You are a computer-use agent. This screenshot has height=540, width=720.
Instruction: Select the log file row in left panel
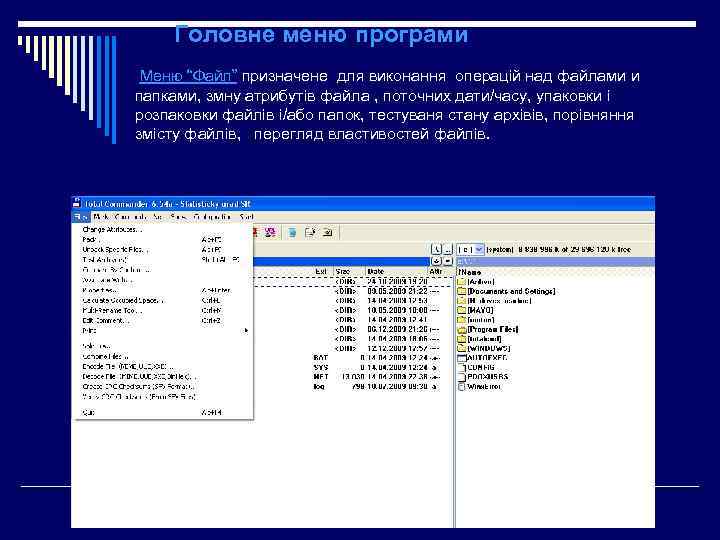click(353, 387)
